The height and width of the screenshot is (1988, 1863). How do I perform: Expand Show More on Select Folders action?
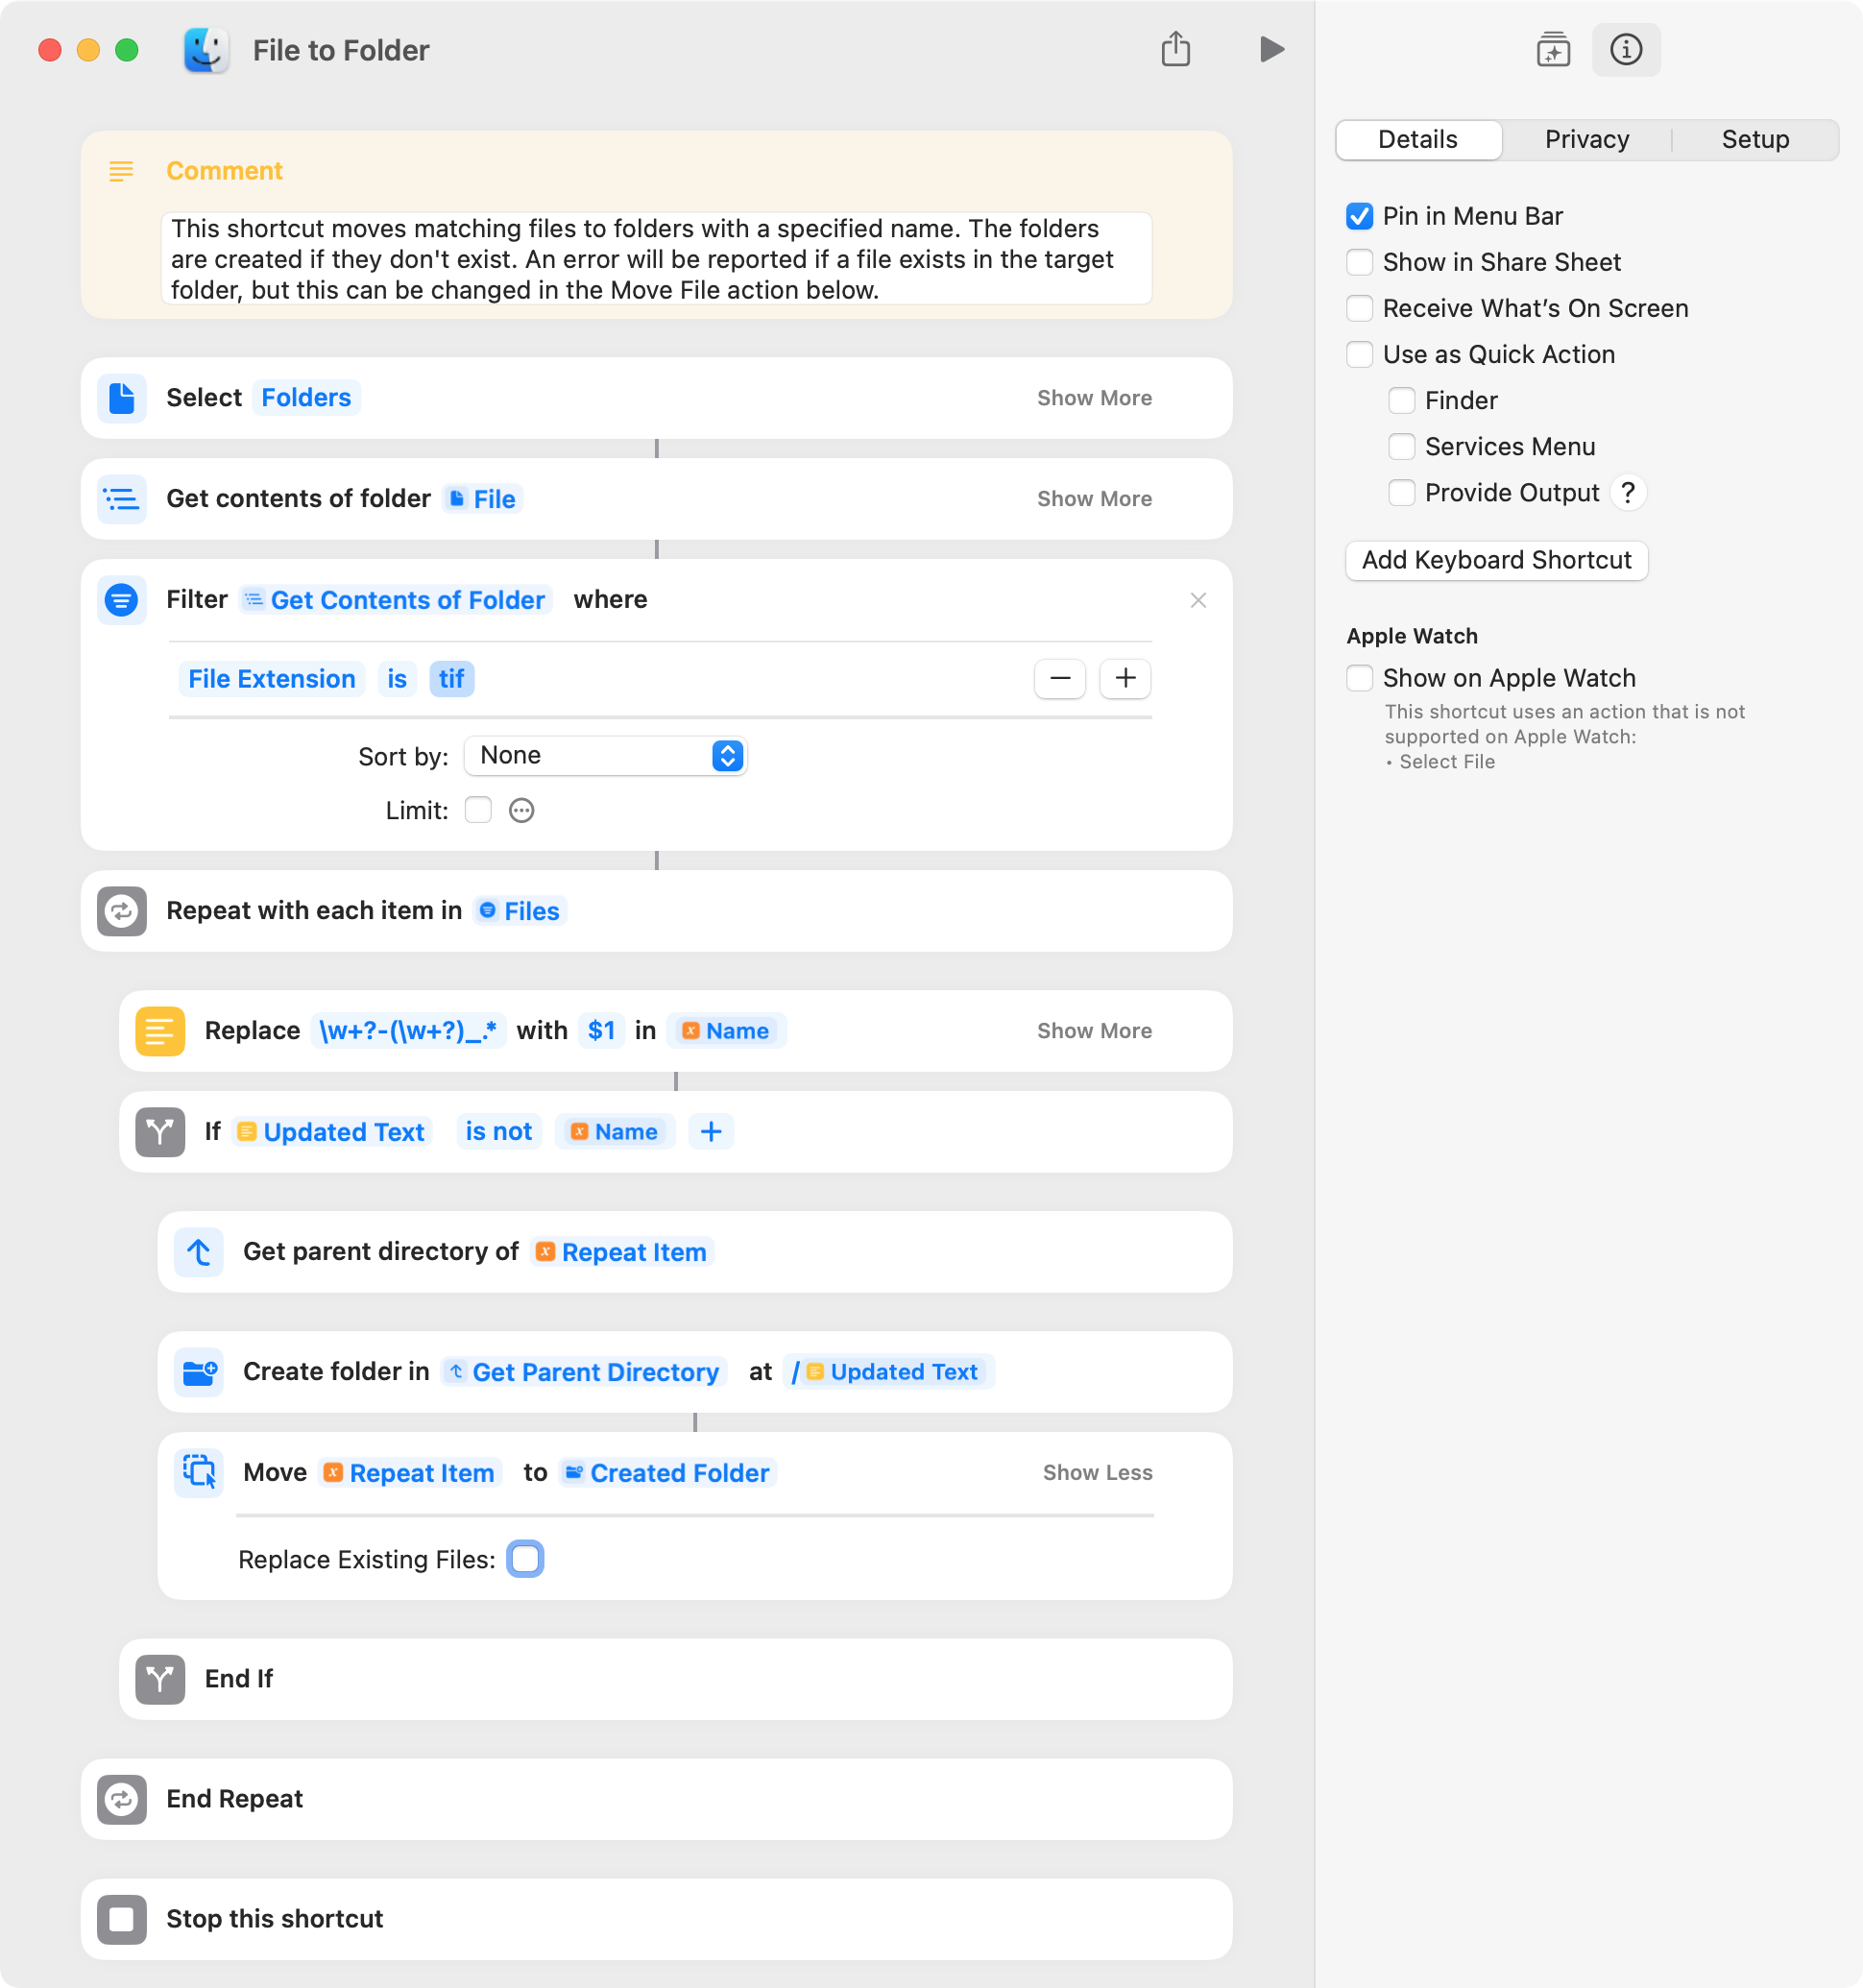click(1094, 398)
